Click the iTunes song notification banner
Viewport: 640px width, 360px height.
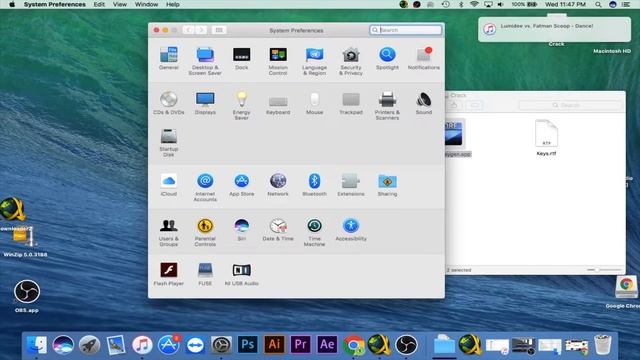click(x=554, y=29)
